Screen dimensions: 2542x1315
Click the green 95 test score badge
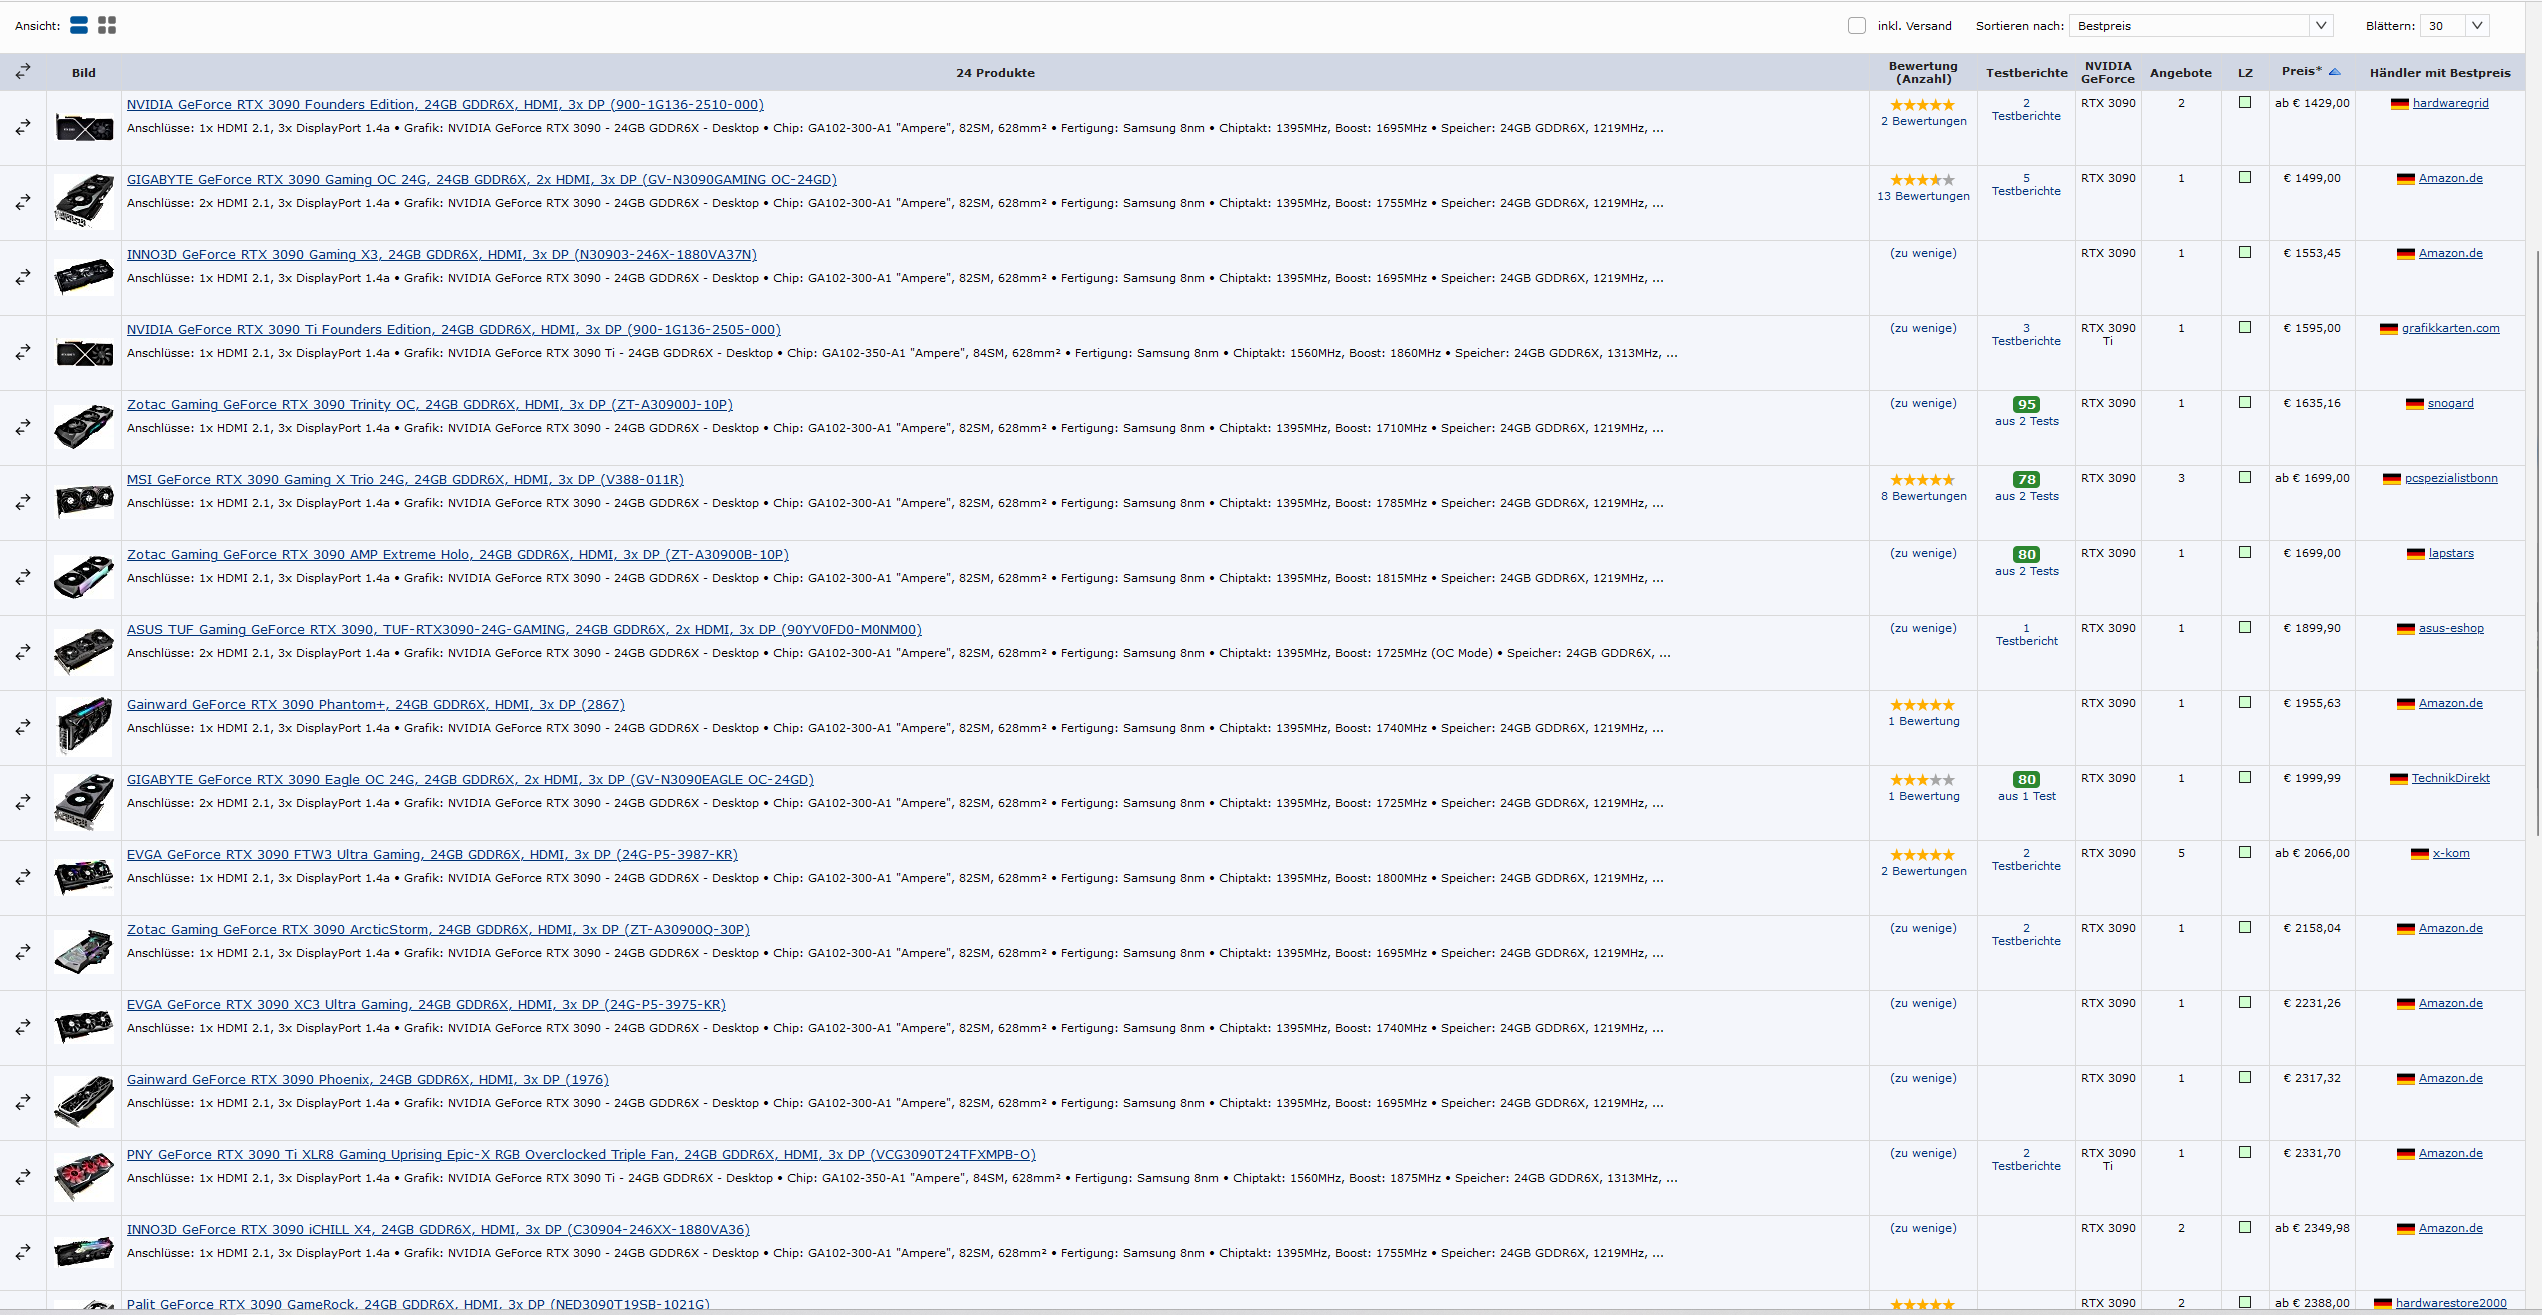point(2026,405)
